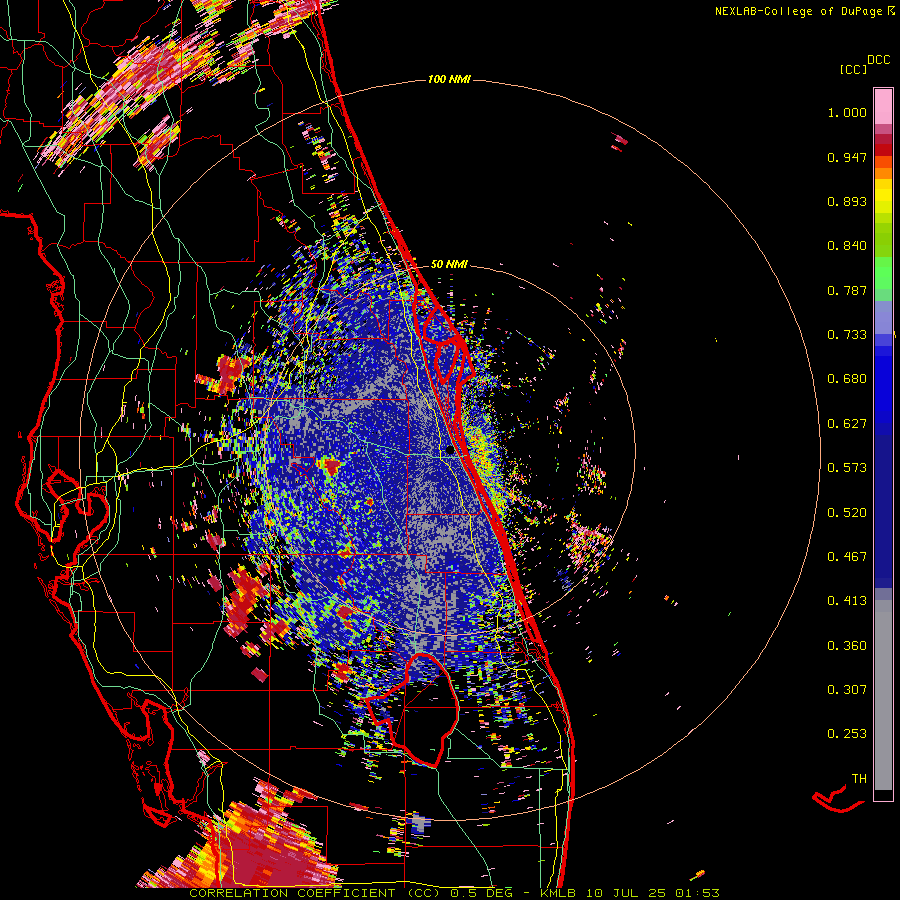Viewport: 900px width, 900px height.
Task: Click the CORRELATION COEFFICIENT (CC) caption text
Action: (315, 893)
